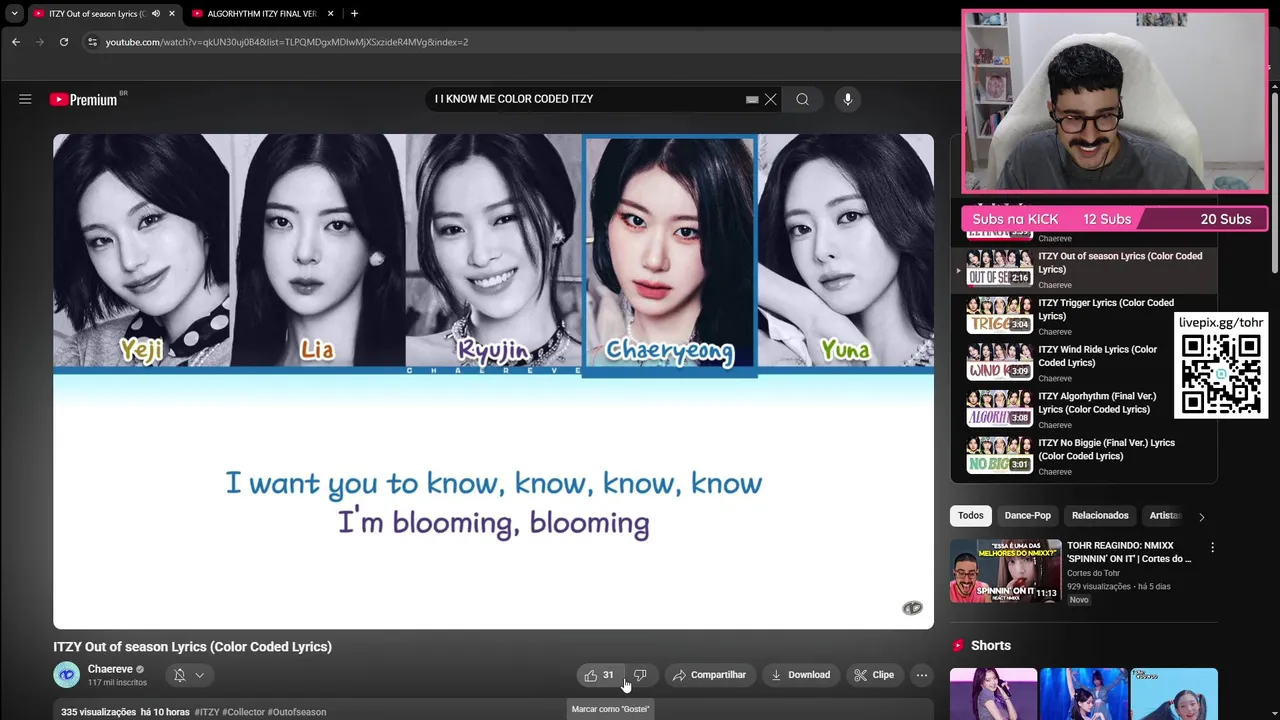Viewport: 1280px width, 720px height.
Task: Like the video with thumbs up
Action: click(x=599, y=675)
